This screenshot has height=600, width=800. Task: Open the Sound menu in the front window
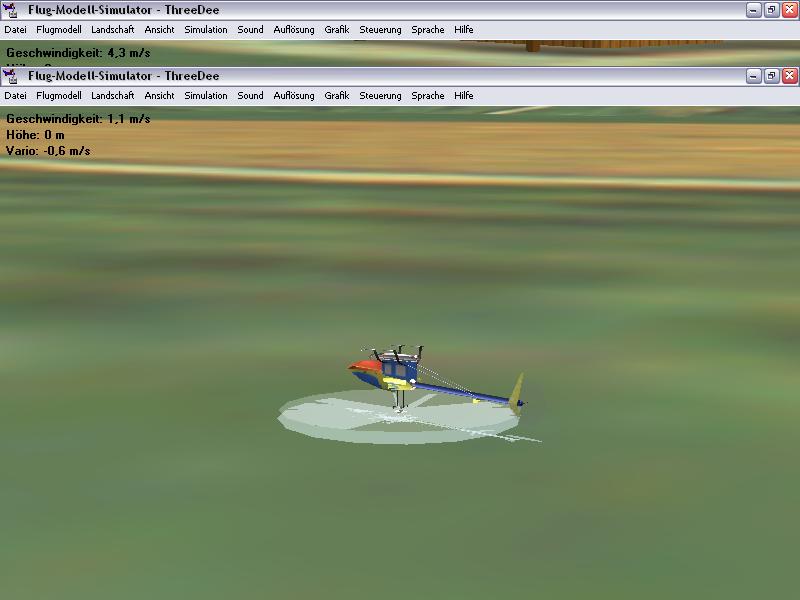pyautogui.click(x=250, y=96)
